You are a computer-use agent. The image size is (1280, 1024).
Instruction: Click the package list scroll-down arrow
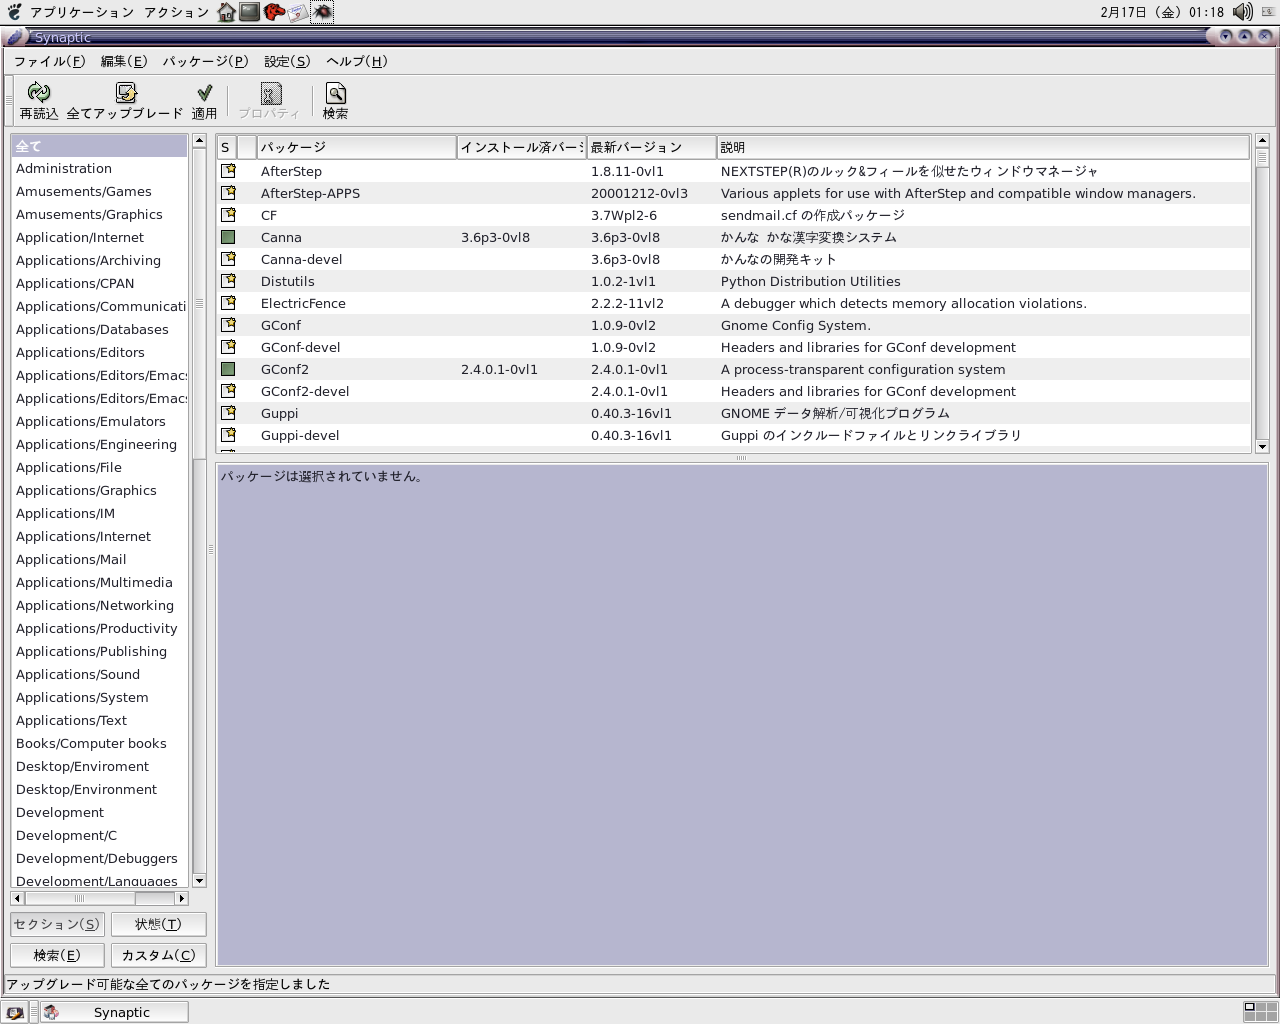coord(1261,447)
